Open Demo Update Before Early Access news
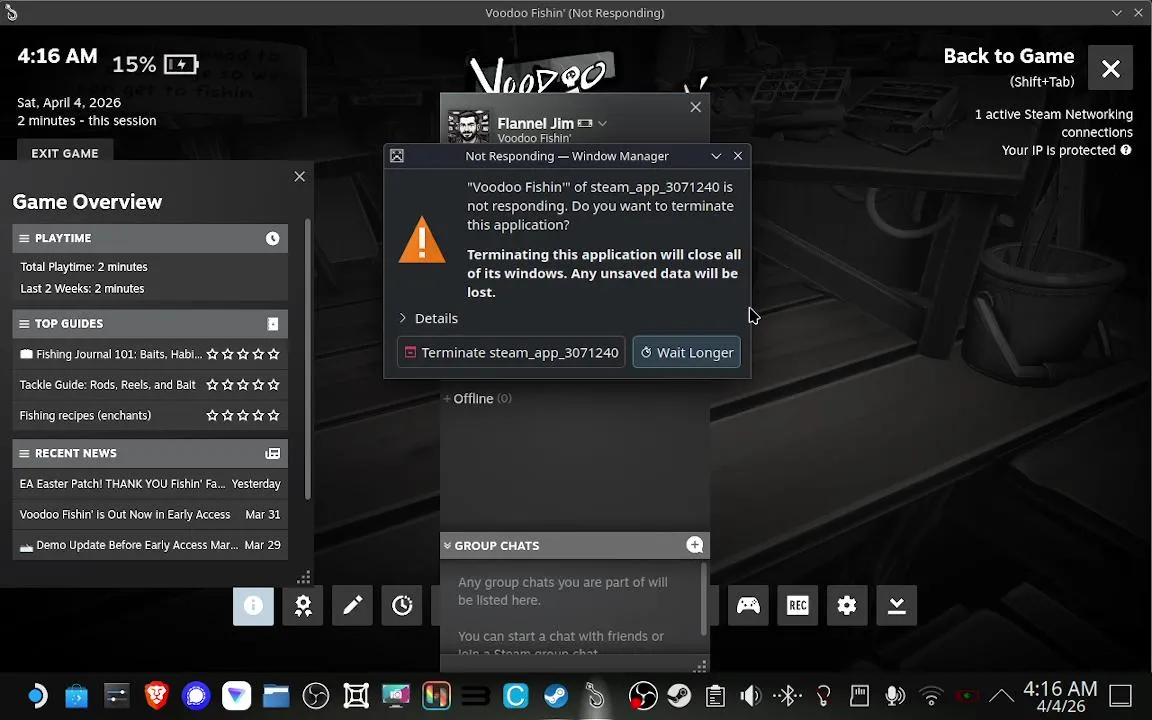Screen dimensions: 1152x720 coord(150,545)
